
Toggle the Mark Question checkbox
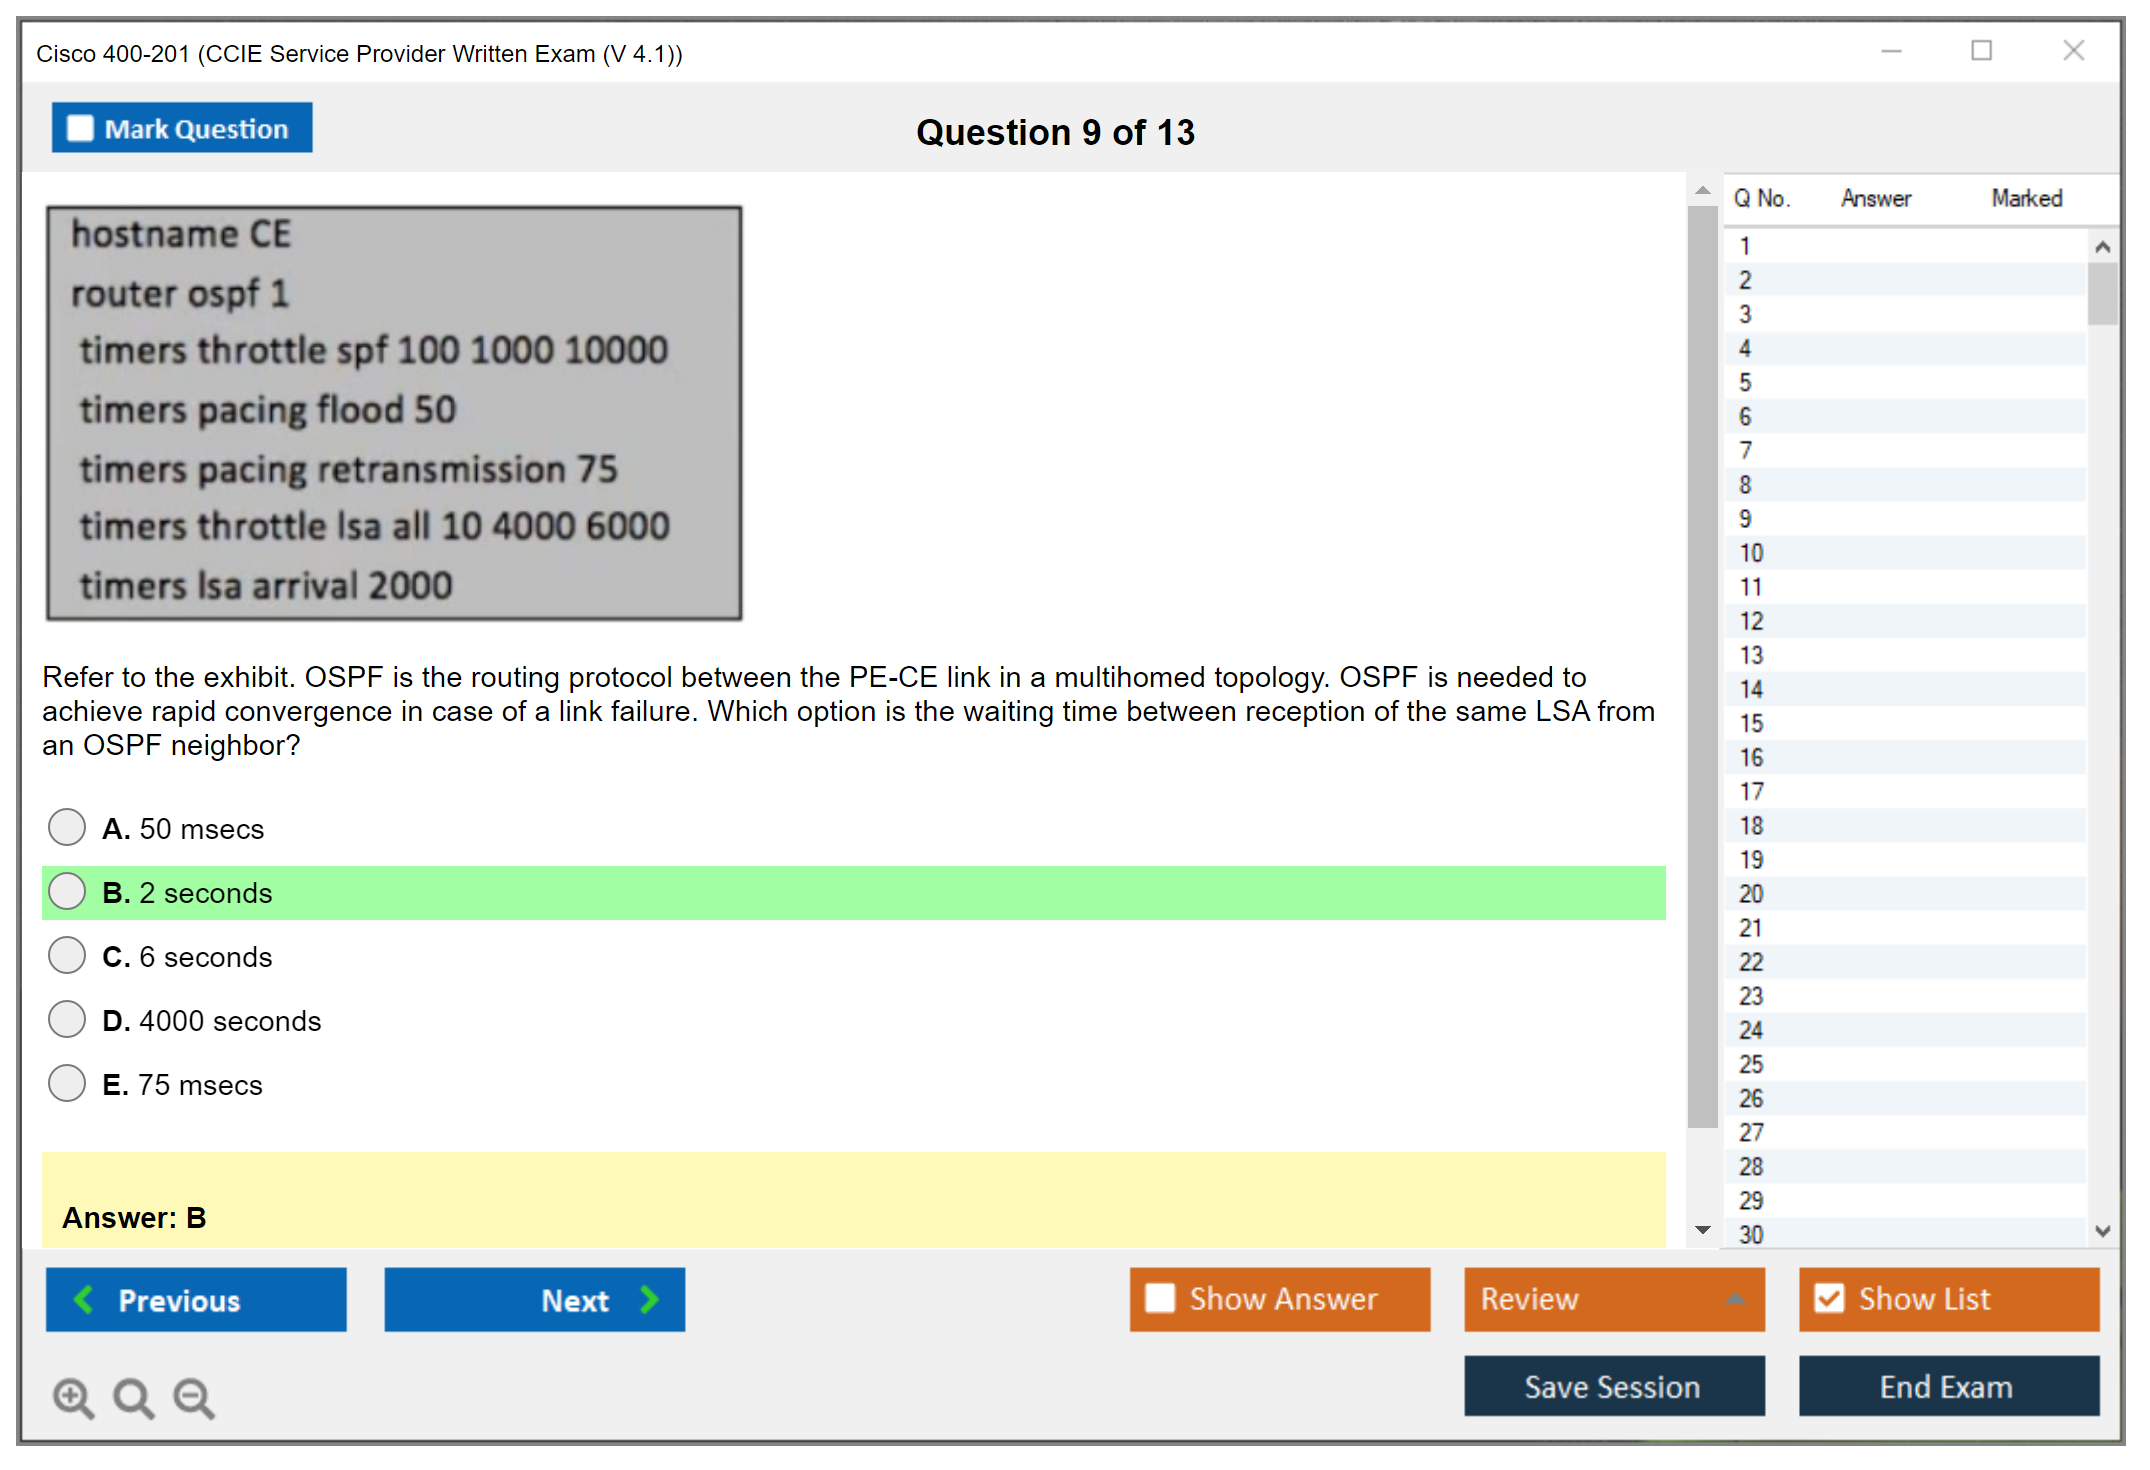pyautogui.click(x=80, y=128)
